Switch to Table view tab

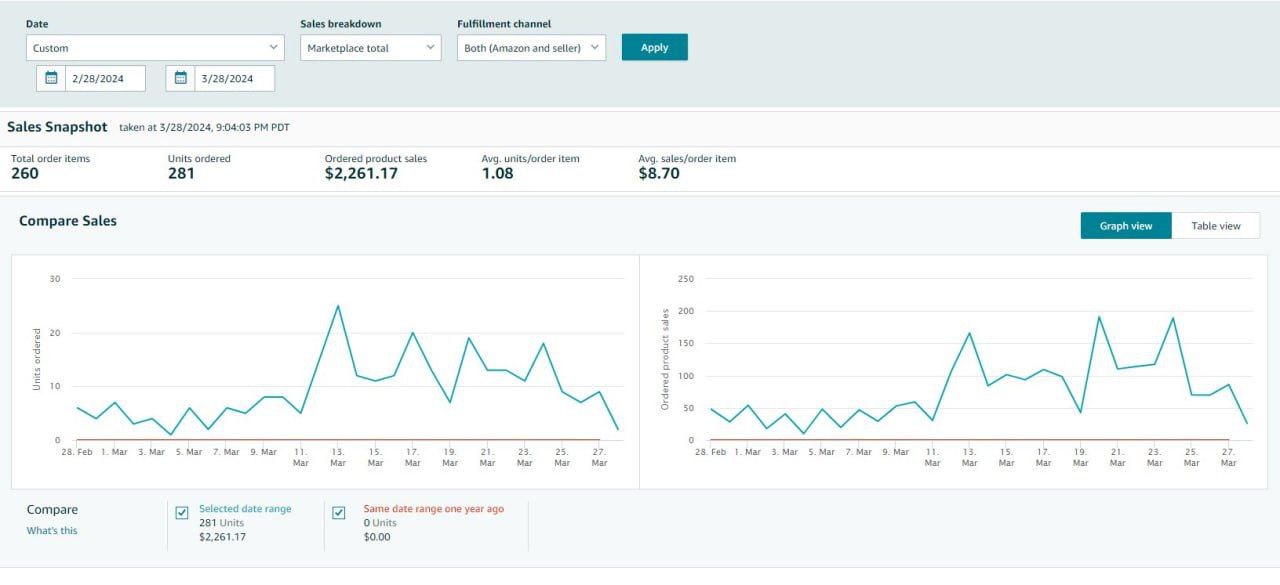click(1215, 226)
